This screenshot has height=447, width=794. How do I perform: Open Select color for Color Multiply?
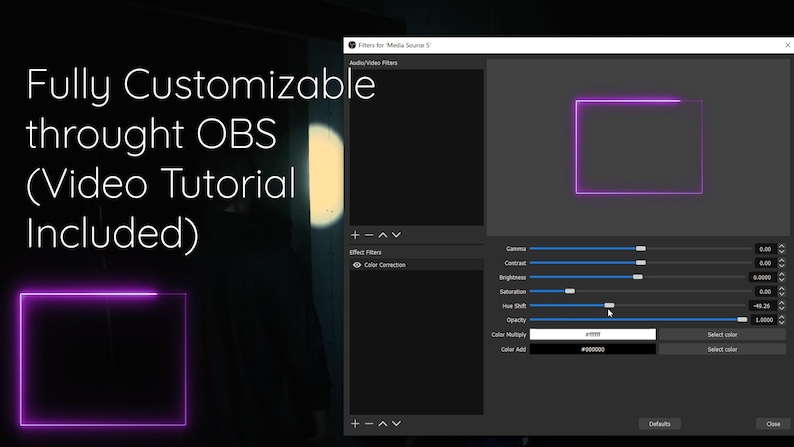(x=722, y=334)
